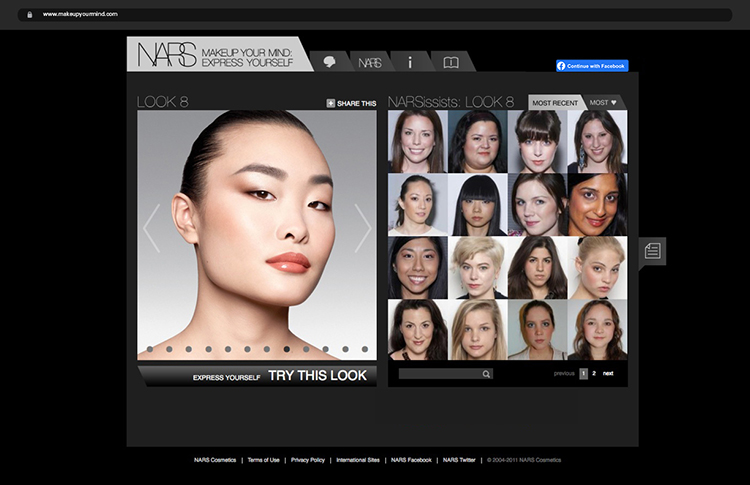
Task: Click the info icon tab
Action: [x=410, y=62]
